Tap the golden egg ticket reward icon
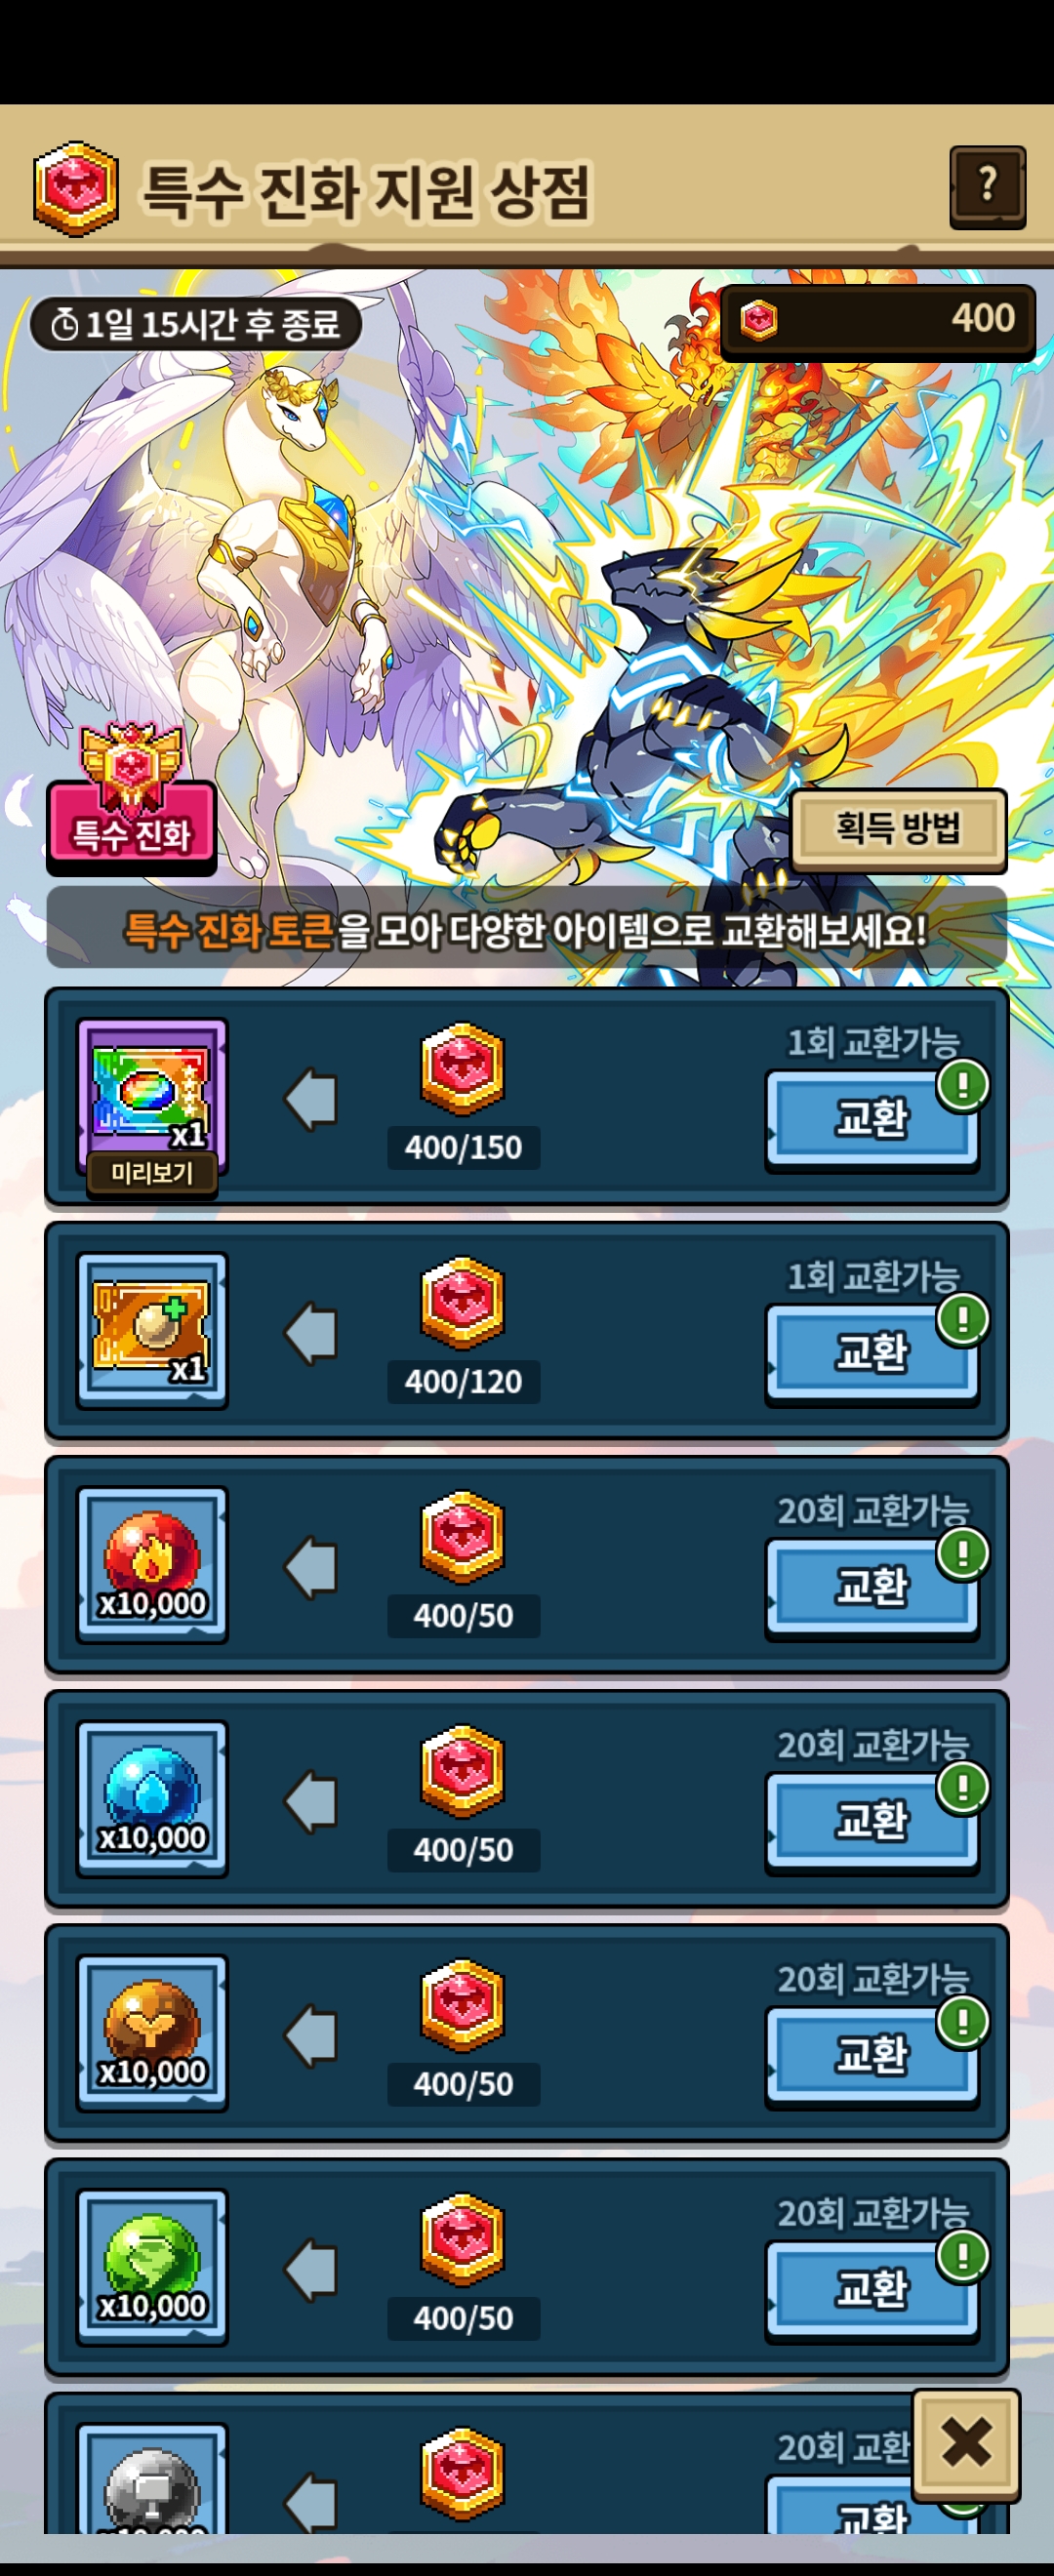Image resolution: width=1054 pixels, height=2576 pixels. (152, 1329)
